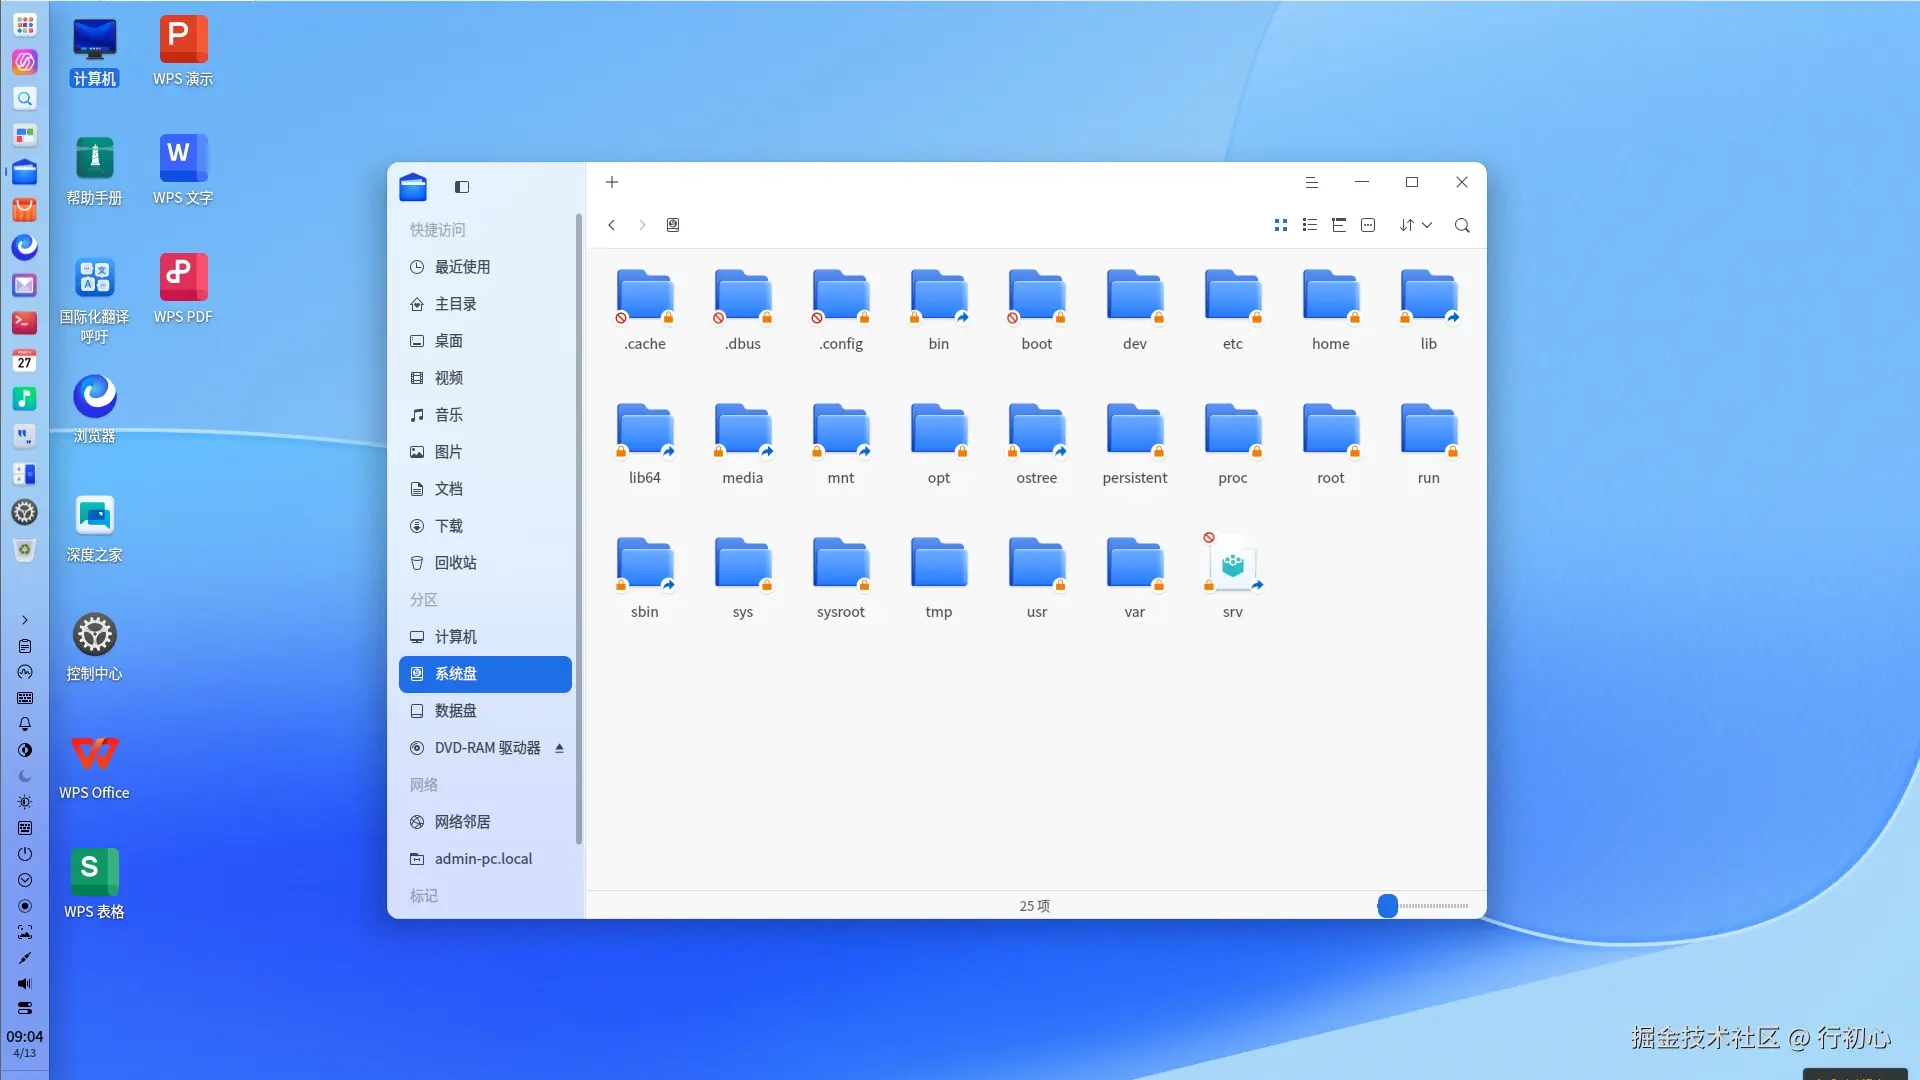This screenshot has height=1080, width=1920.
Task: Open the launcher in the dock
Action: (x=25, y=24)
